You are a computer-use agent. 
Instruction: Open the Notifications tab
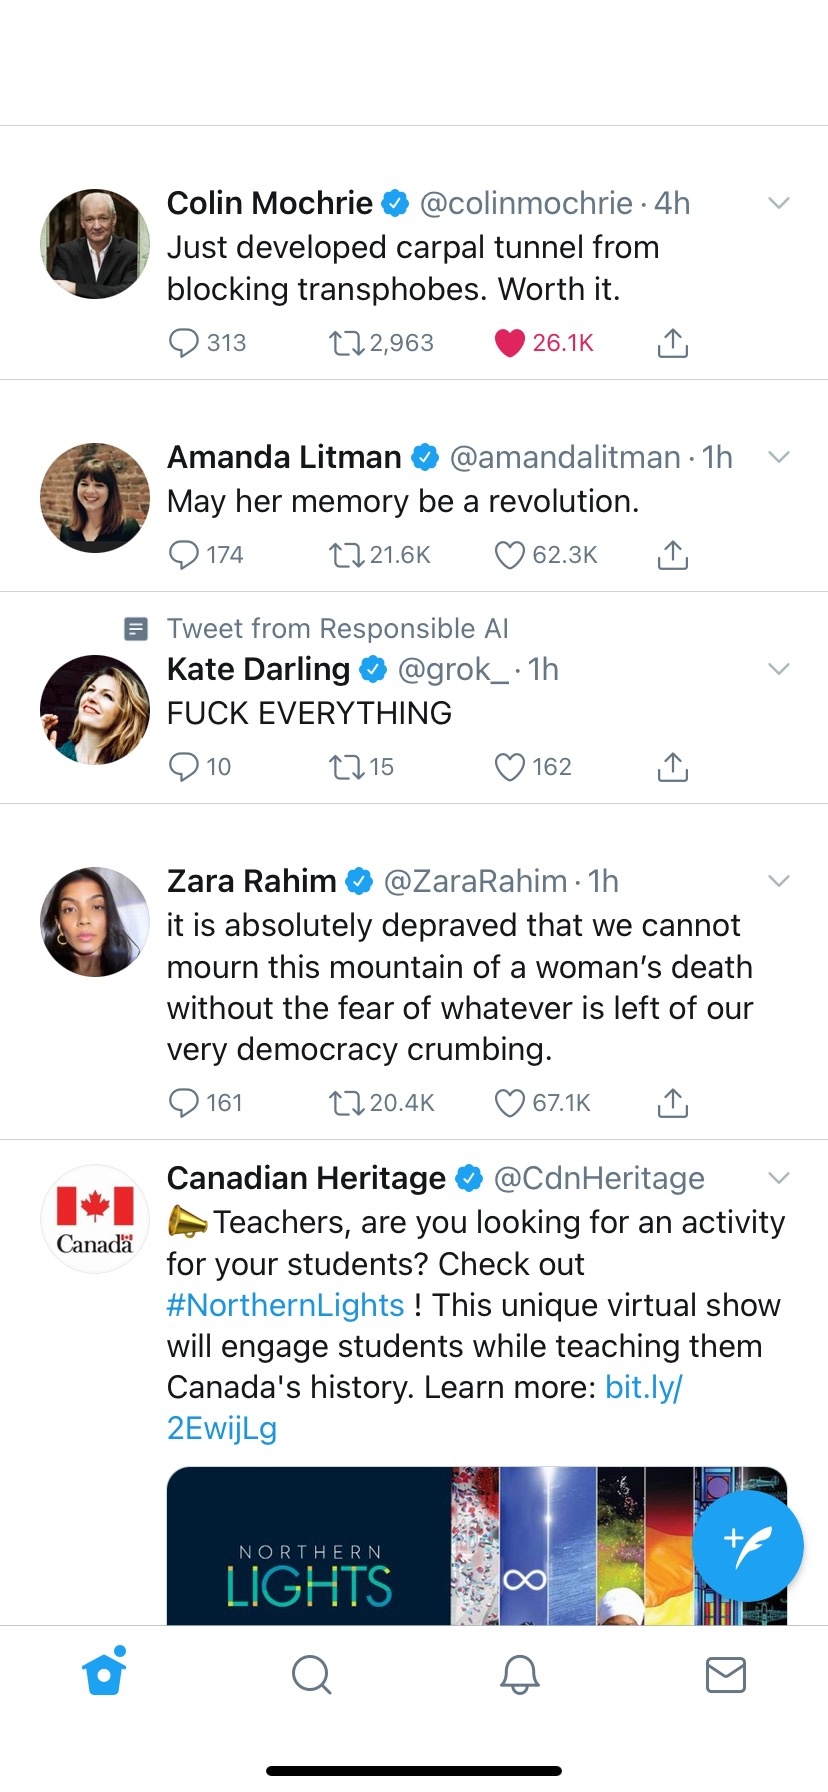click(519, 1674)
